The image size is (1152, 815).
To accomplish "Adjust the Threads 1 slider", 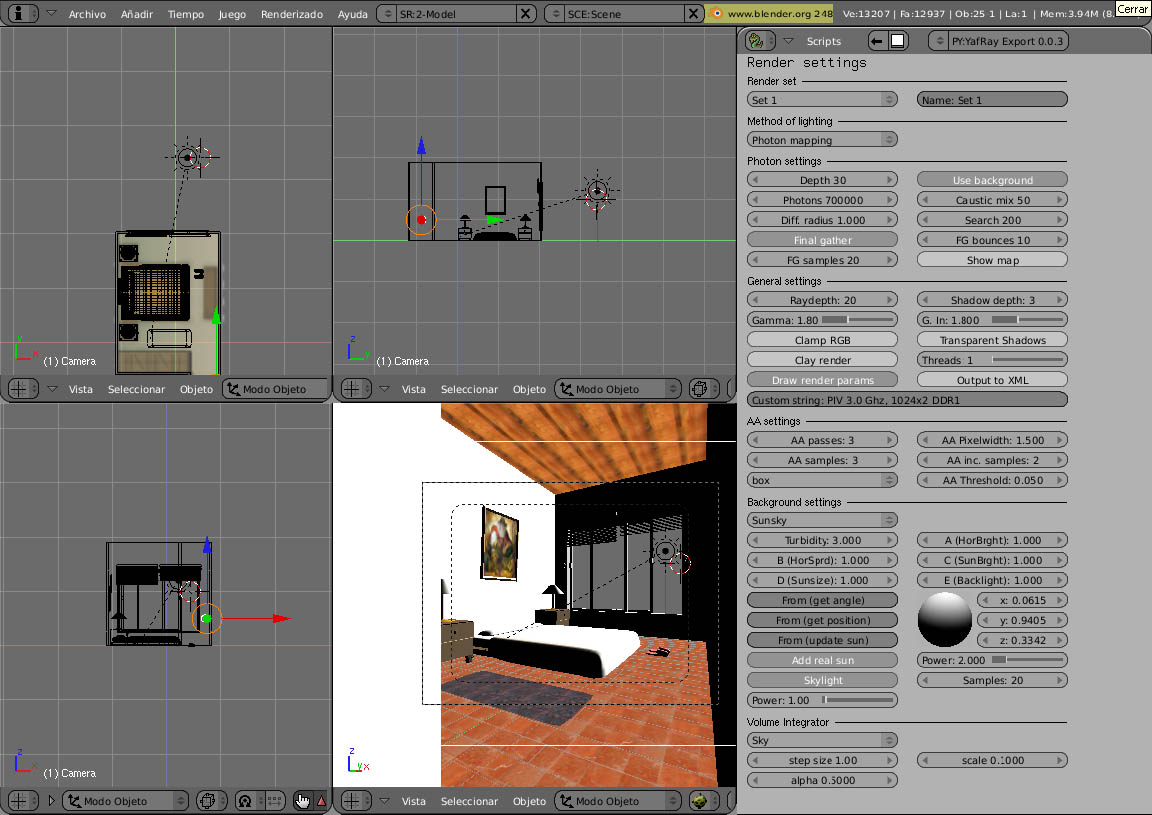I will tap(992, 360).
